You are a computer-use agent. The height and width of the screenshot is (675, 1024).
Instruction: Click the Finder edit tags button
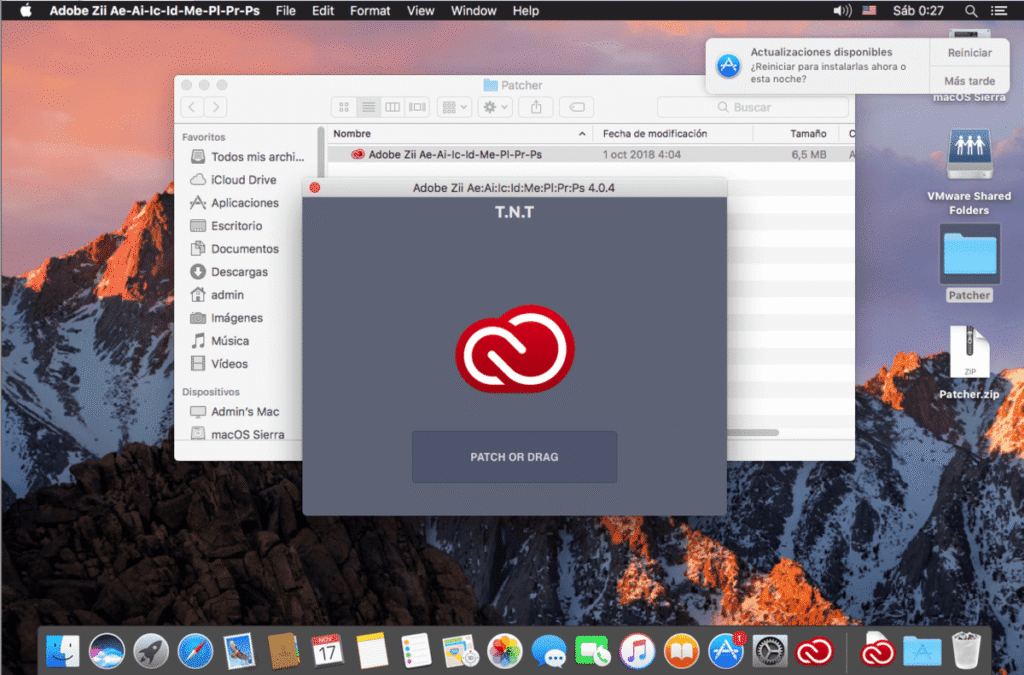[x=577, y=107]
